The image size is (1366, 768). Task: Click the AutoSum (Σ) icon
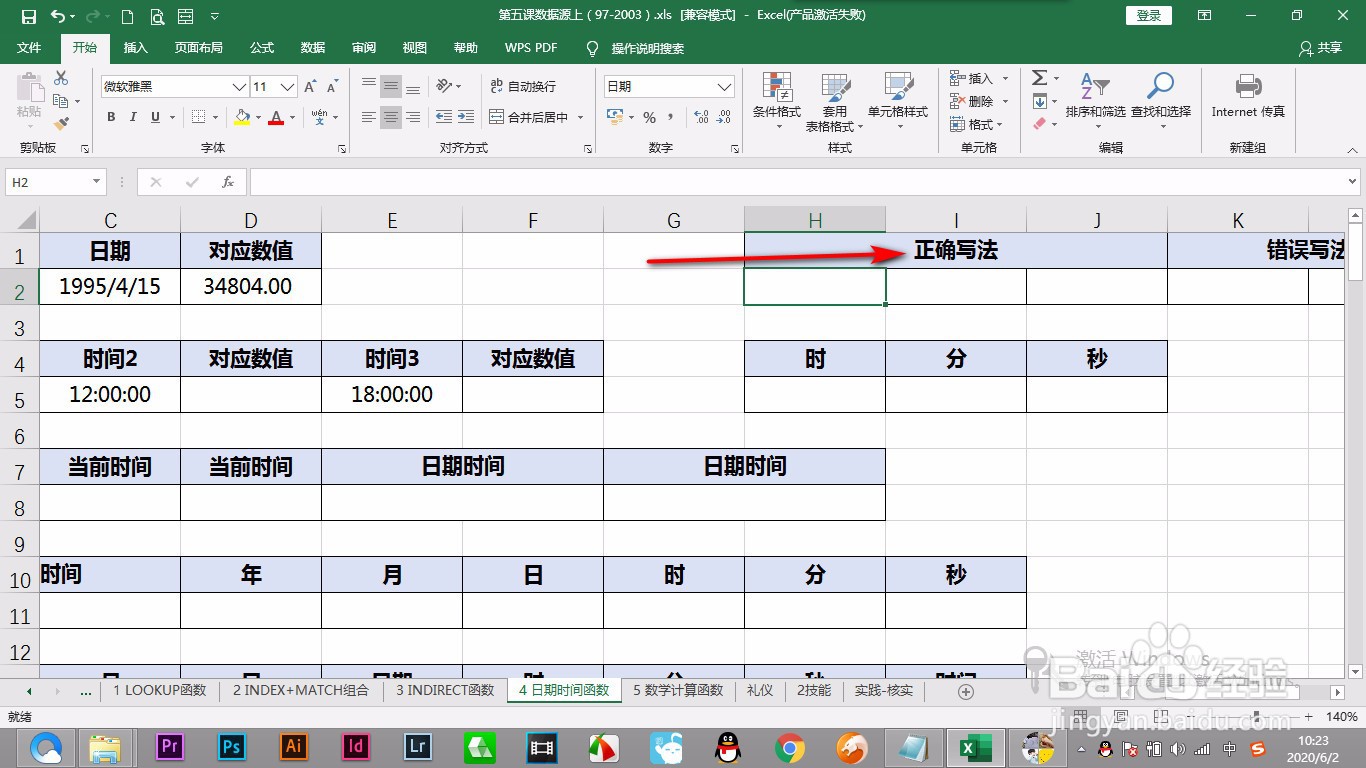1040,78
